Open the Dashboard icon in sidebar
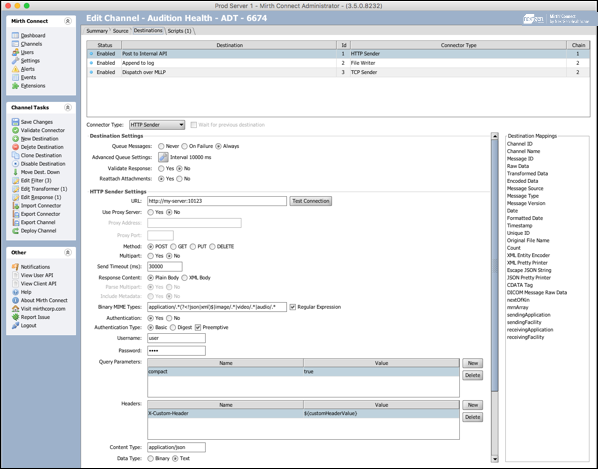The height and width of the screenshot is (469, 598). [15, 35]
